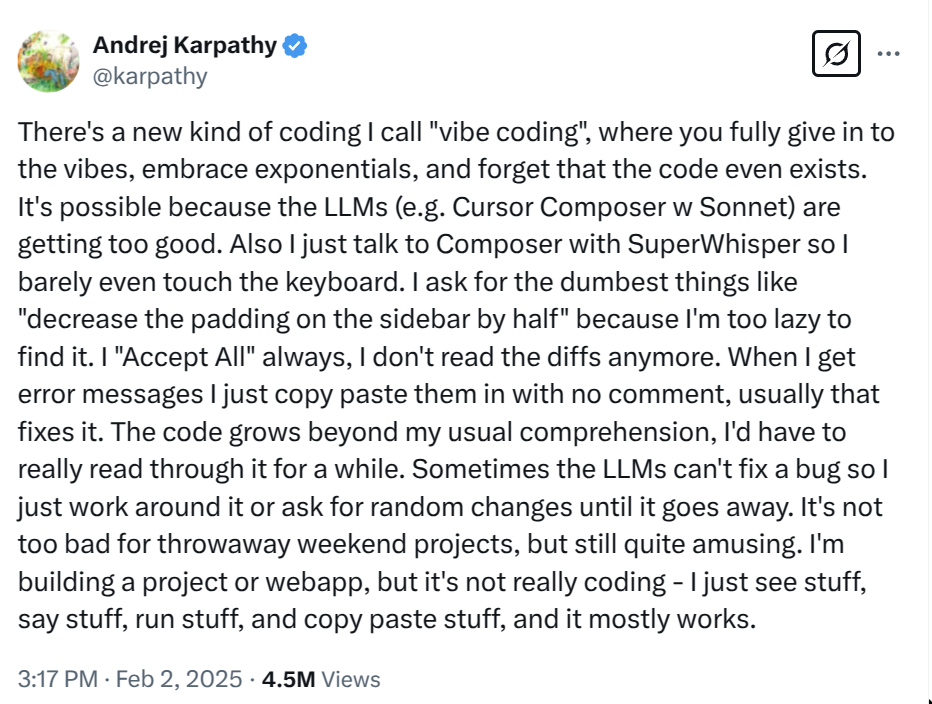Click the word exponentials in the post
Screen dimensions: 932x704
pos(333,169)
